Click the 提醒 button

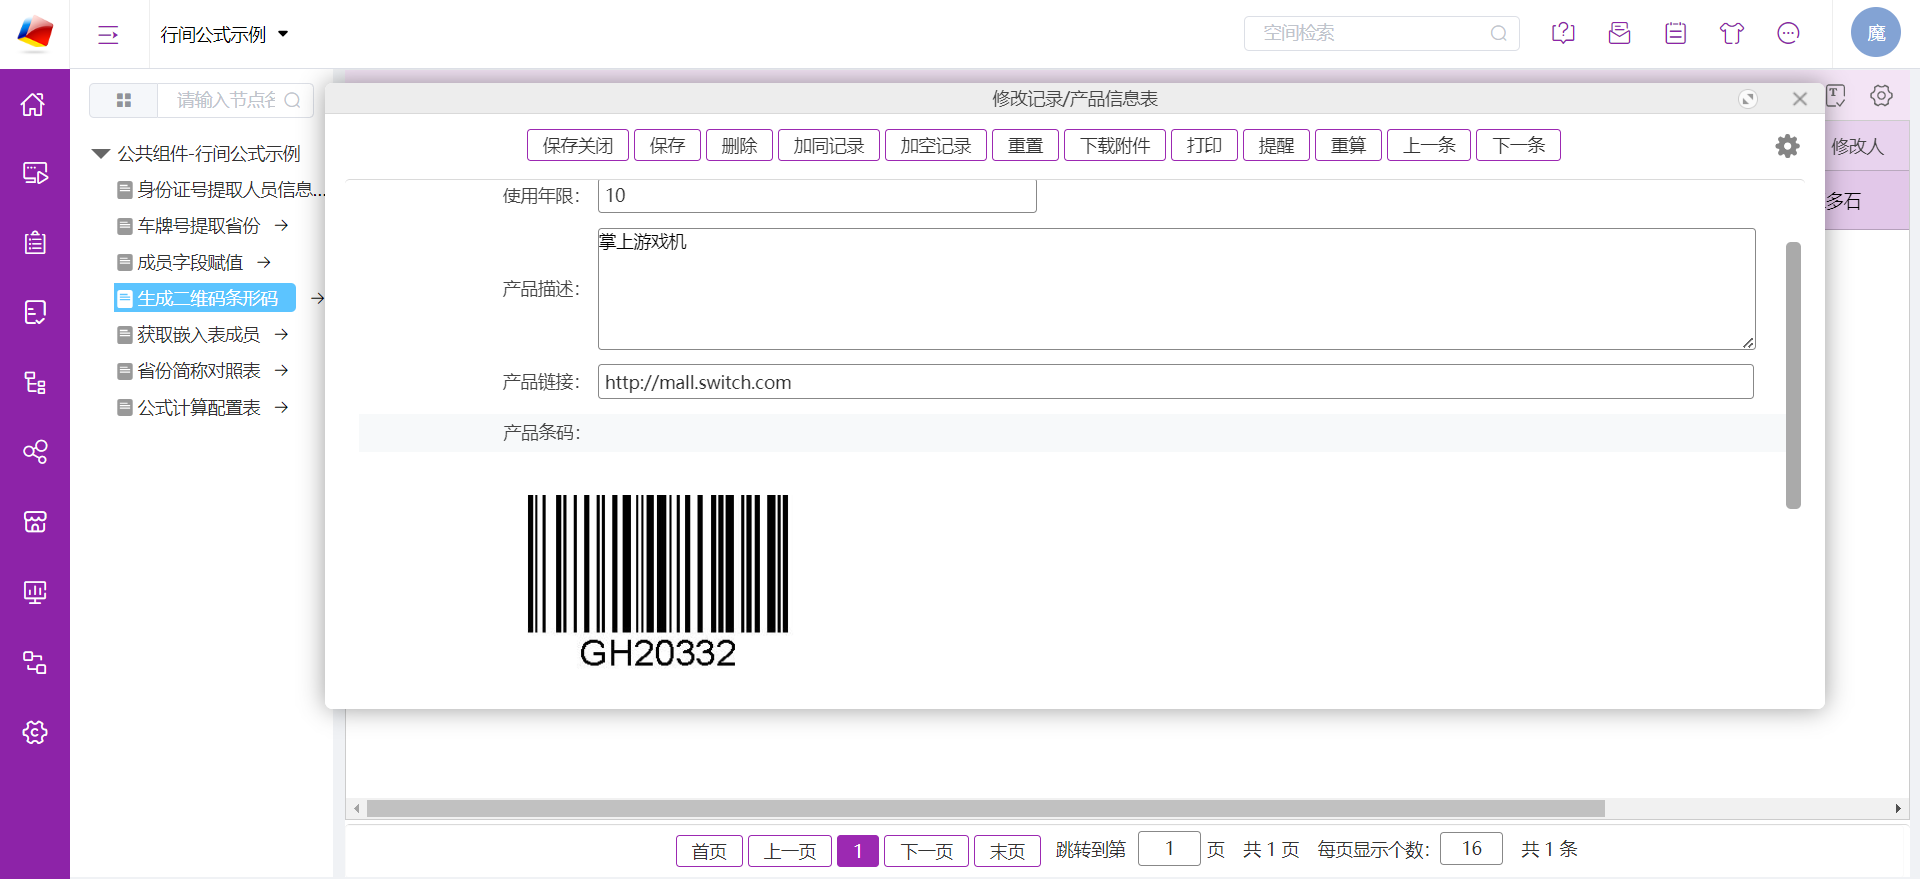(1276, 145)
